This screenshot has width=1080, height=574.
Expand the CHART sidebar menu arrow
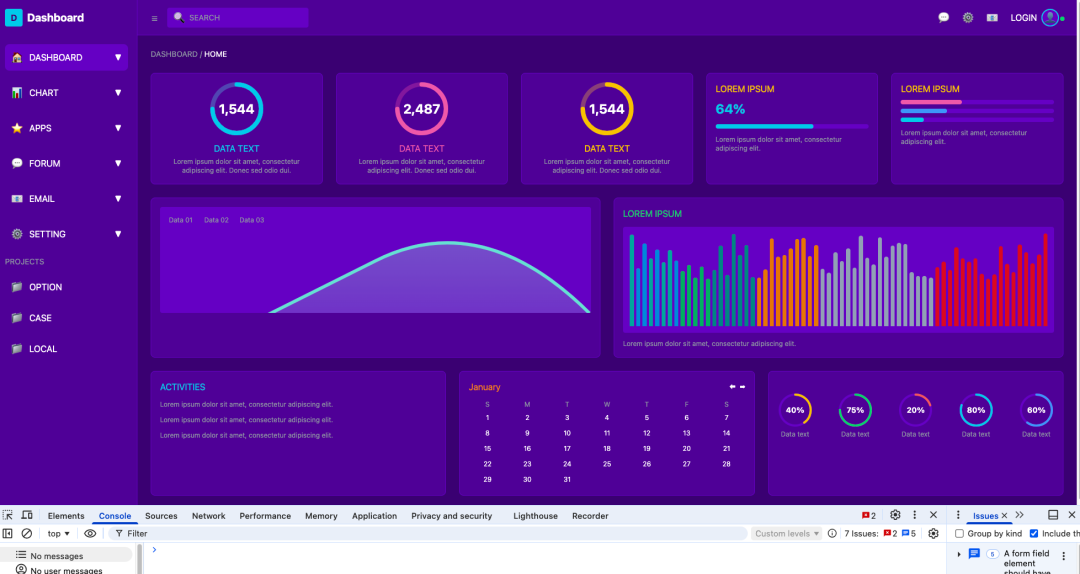pyautogui.click(x=118, y=93)
